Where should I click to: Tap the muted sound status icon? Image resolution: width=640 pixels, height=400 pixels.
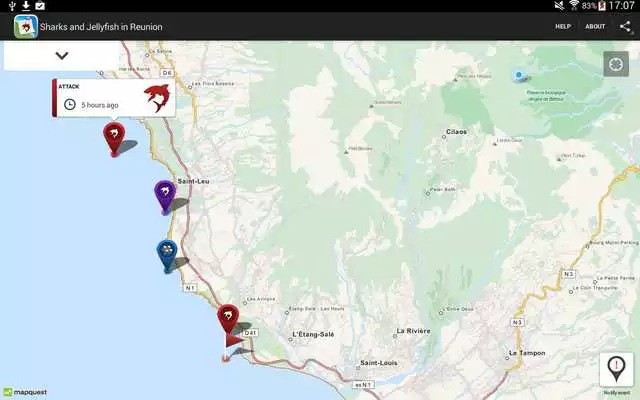[x=559, y=6]
